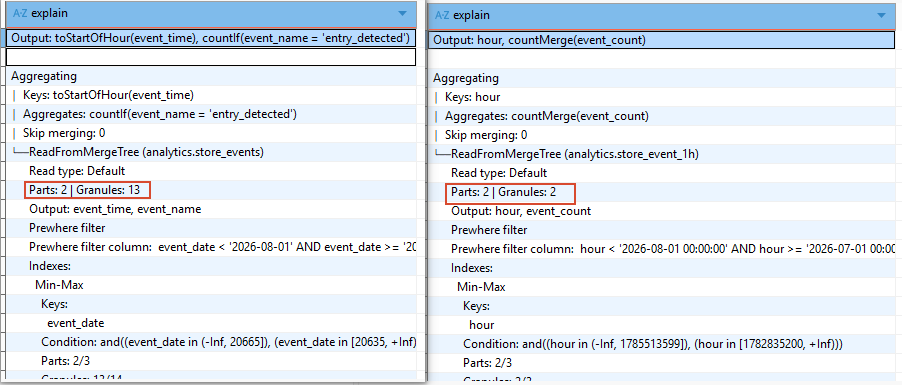The height and width of the screenshot is (385, 902).
Task: Select the 'Output: toStartOfHour(event_time), countIf' row
Action: pyautogui.click(x=211, y=38)
